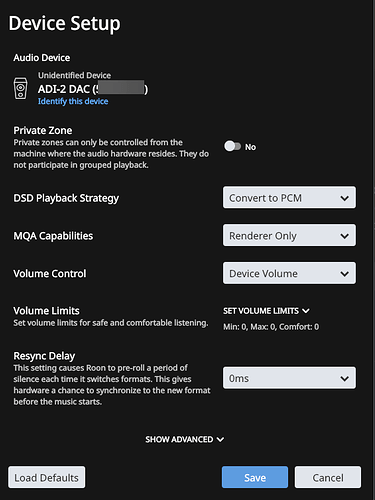Click the ADI-2 DAC device name
The height and width of the screenshot is (500, 375).
tap(93, 89)
